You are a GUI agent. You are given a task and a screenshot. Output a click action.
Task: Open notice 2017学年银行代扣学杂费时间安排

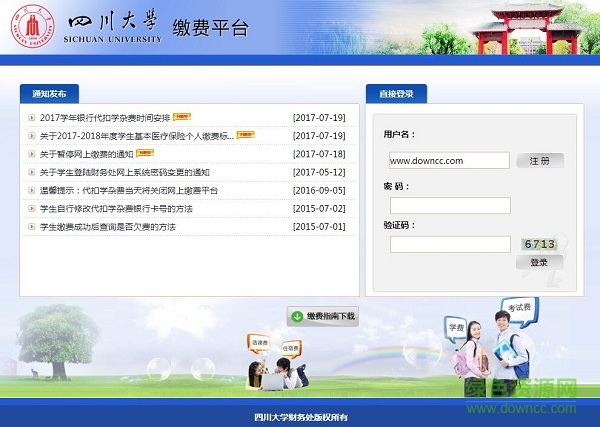tap(105, 118)
